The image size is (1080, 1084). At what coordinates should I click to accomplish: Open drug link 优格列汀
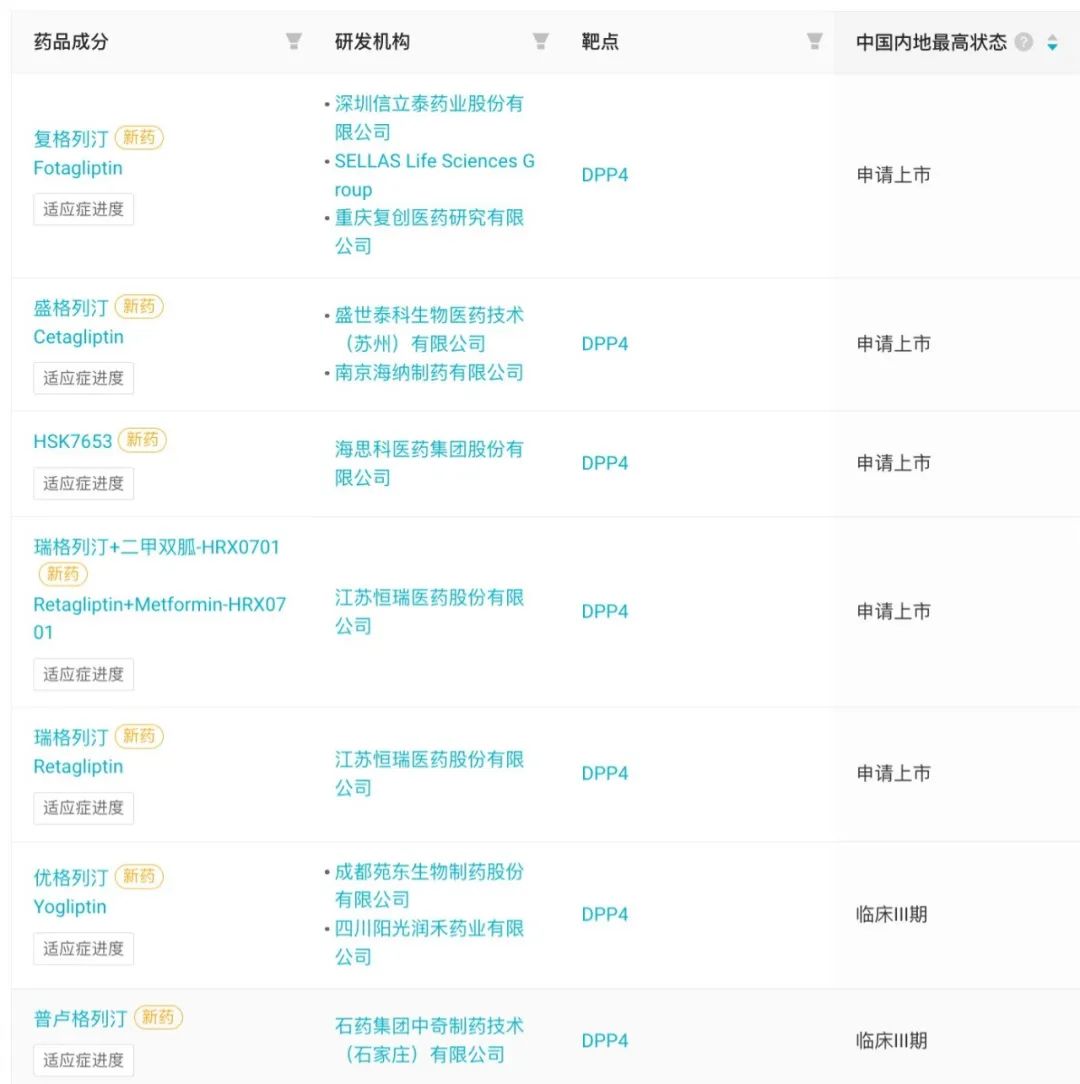click(71, 877)
